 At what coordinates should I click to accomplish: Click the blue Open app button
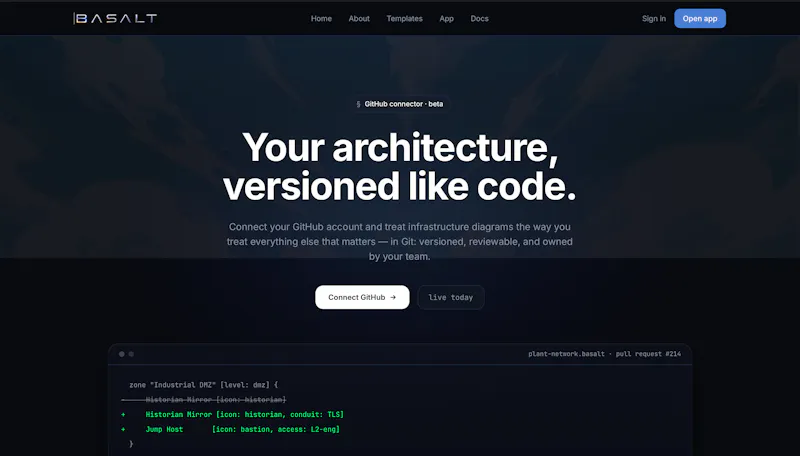click(x=700, y=18)
